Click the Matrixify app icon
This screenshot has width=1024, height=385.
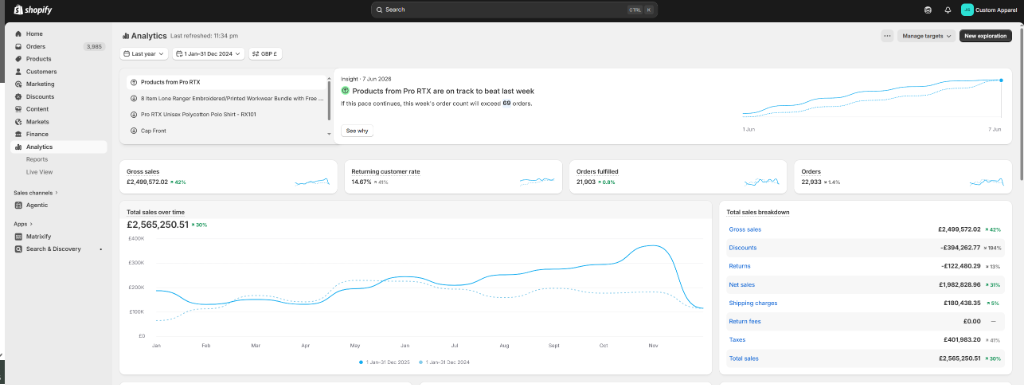point(18,236)
